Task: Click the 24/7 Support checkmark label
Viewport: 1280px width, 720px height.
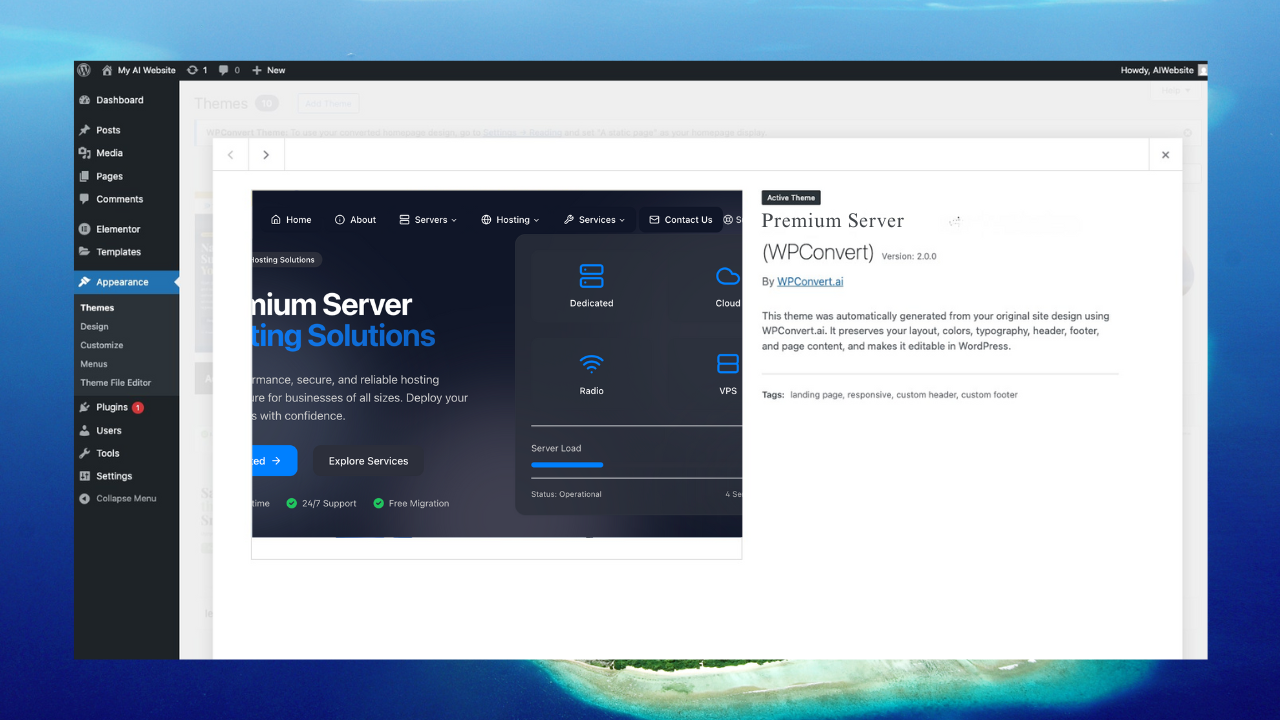Action: 321,504
